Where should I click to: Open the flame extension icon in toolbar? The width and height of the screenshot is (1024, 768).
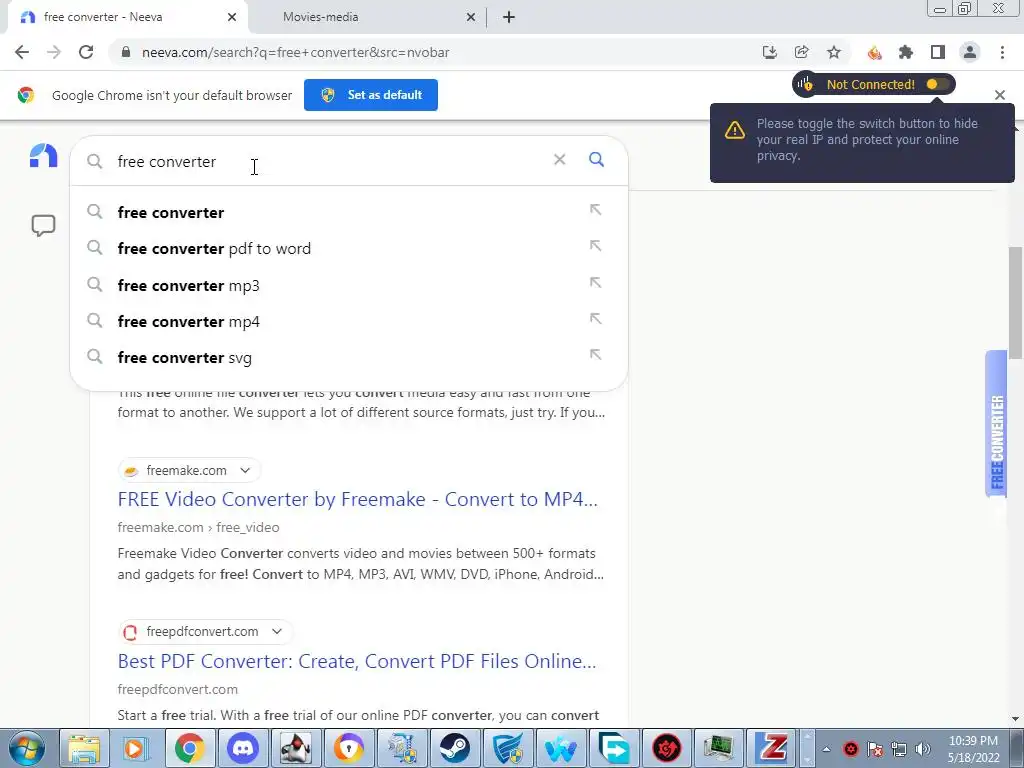click(x=874, y=52)
